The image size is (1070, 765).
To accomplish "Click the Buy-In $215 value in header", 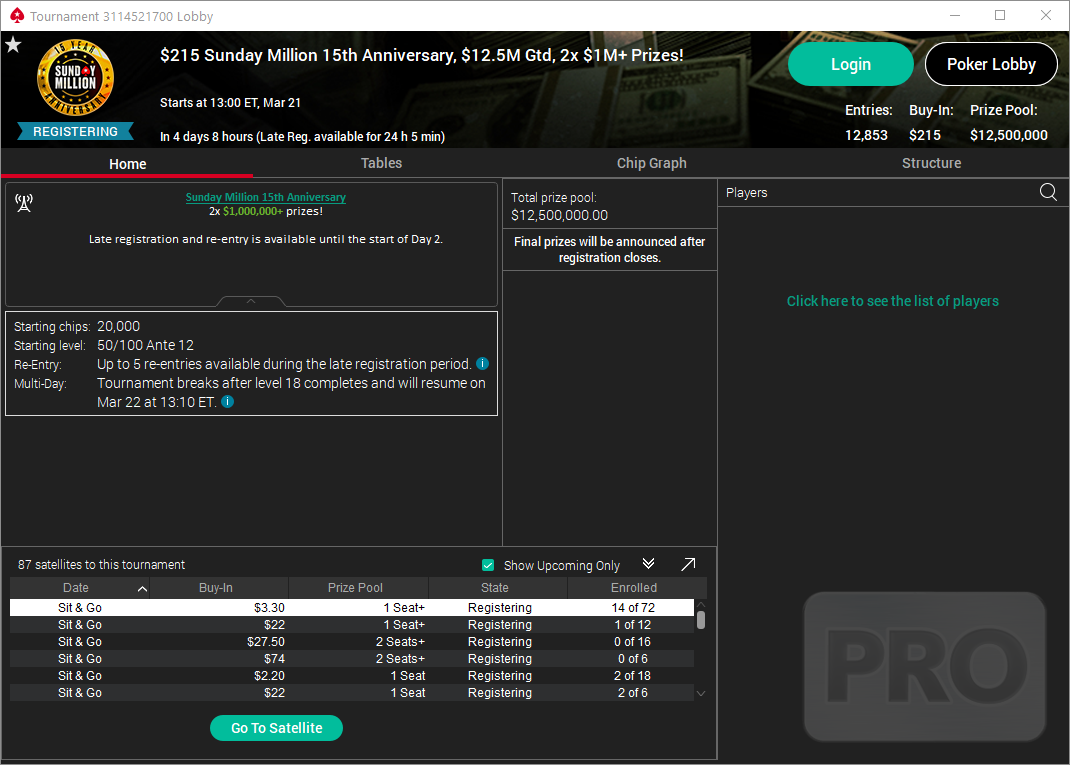I will pos(925,135).
